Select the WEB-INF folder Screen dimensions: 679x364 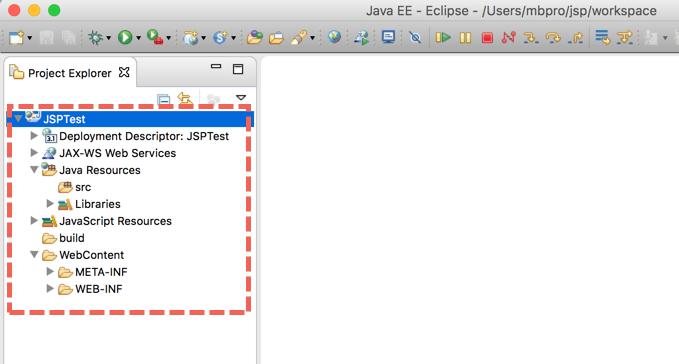tap(98, 289)
